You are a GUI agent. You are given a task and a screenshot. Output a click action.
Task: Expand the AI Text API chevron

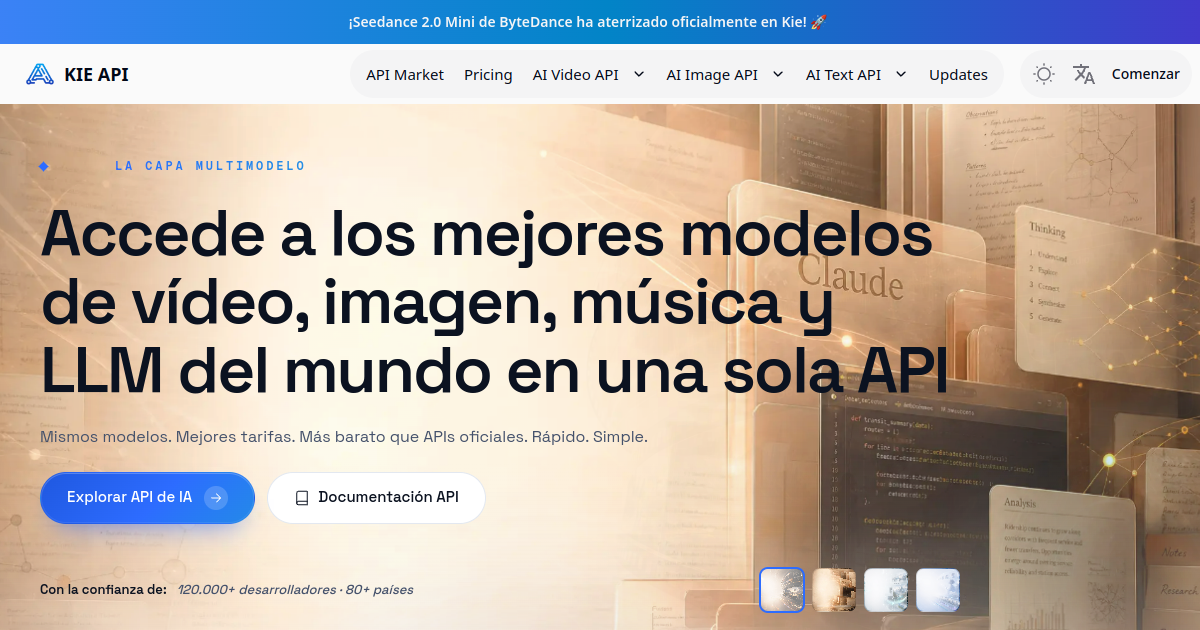tap(901, 74)
